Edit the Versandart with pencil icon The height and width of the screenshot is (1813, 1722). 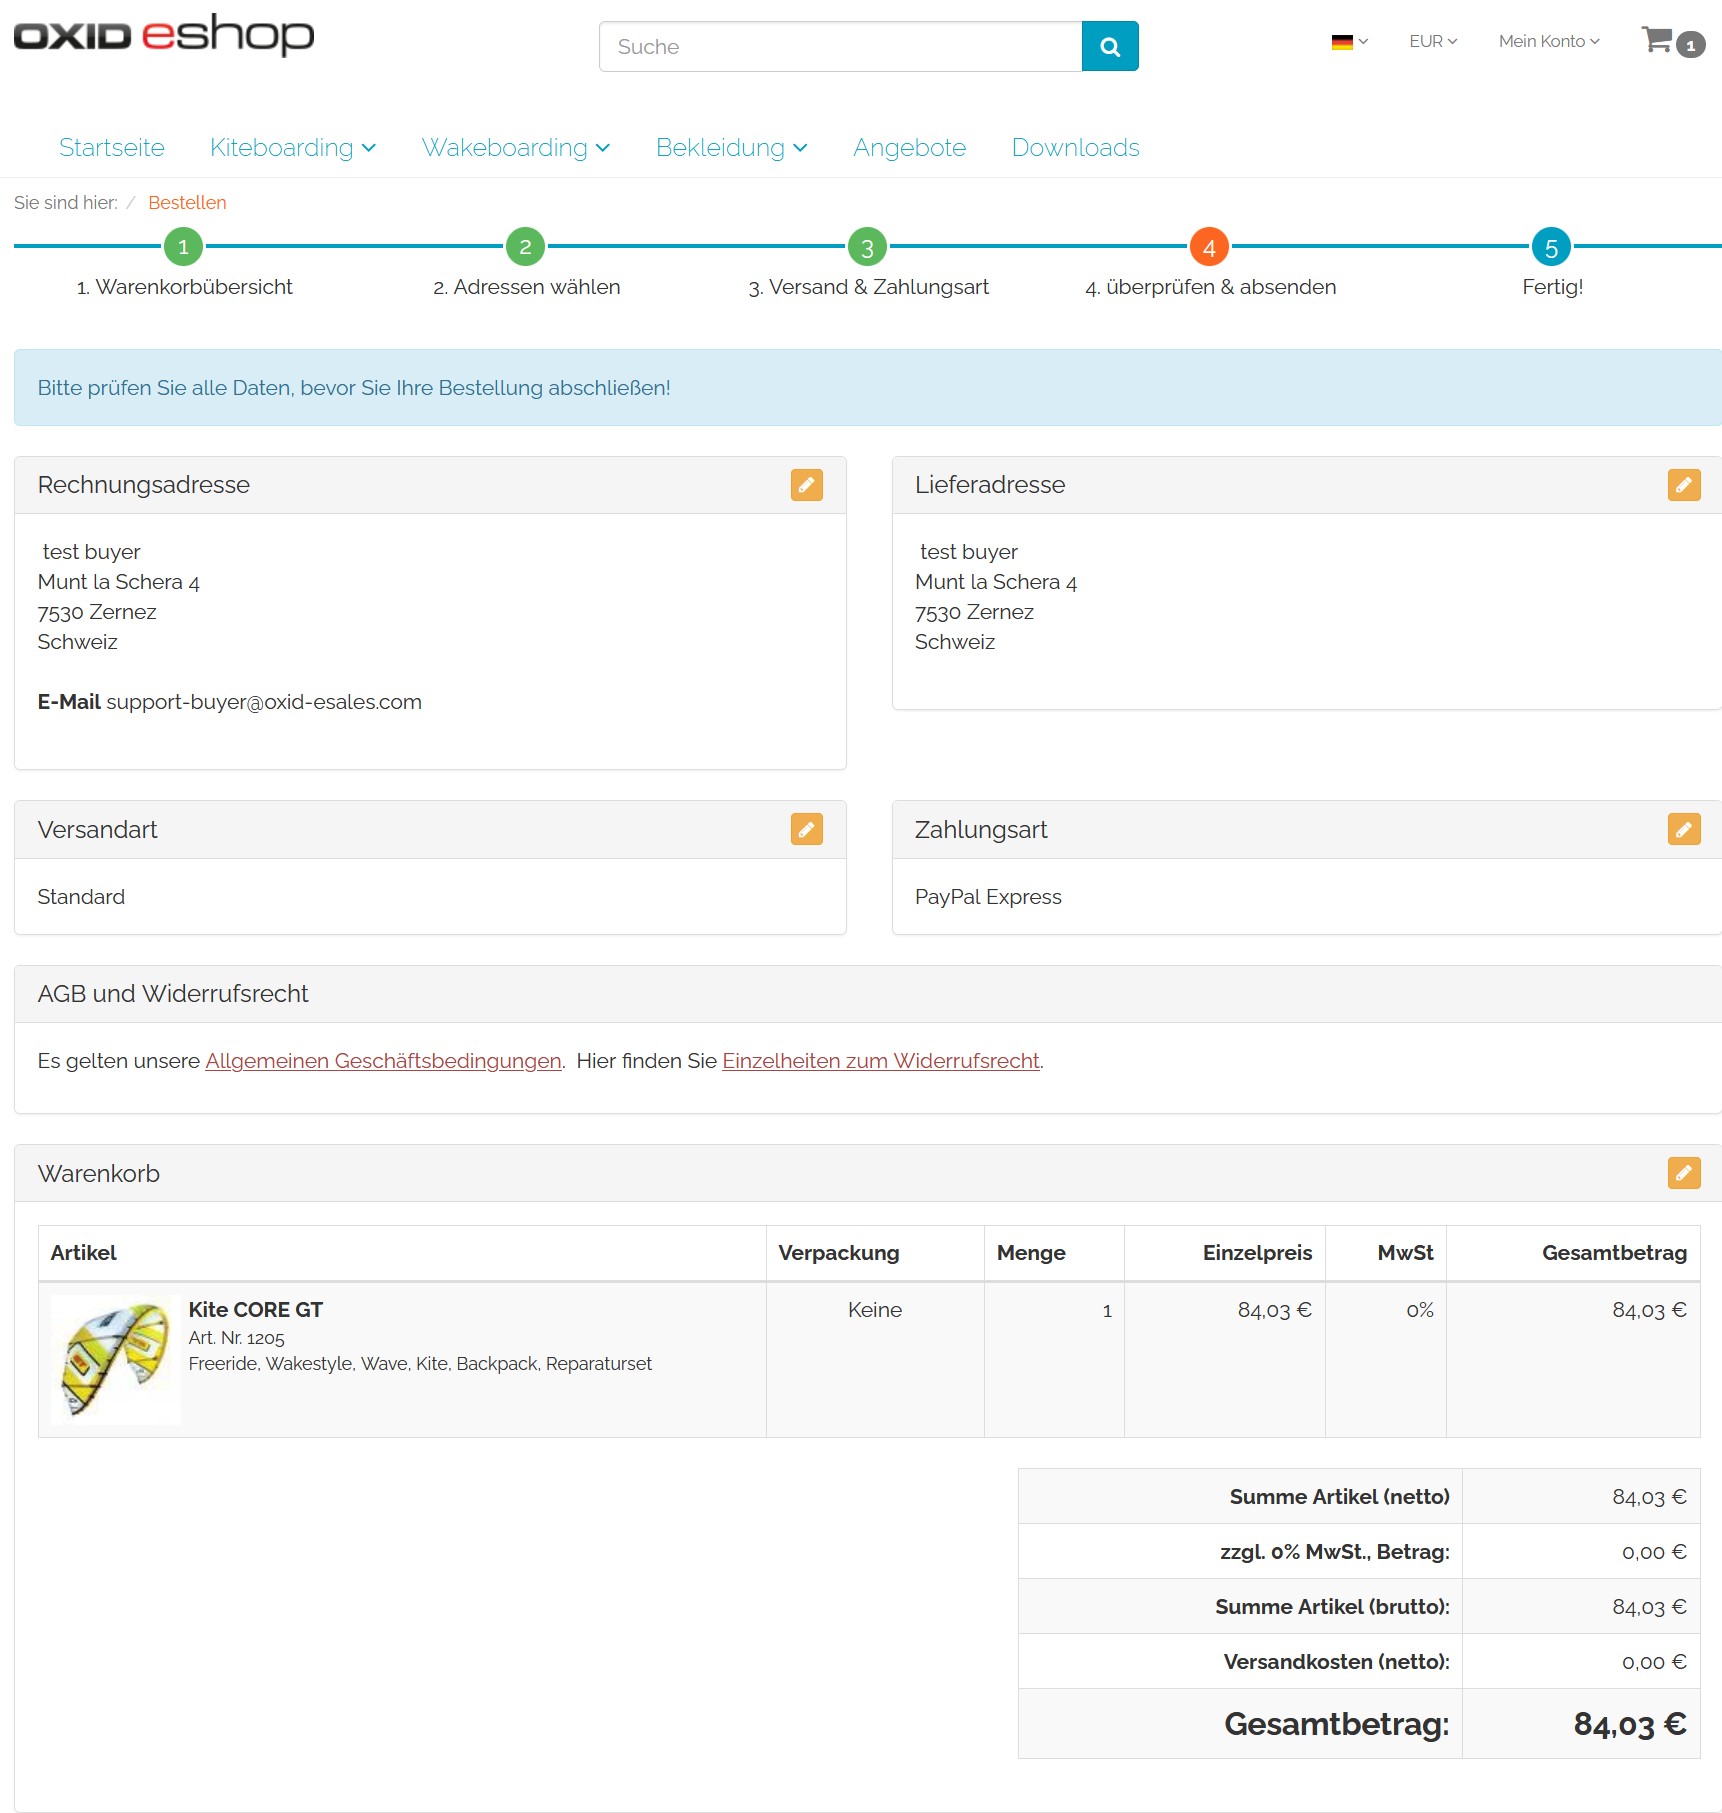point(806,829)
